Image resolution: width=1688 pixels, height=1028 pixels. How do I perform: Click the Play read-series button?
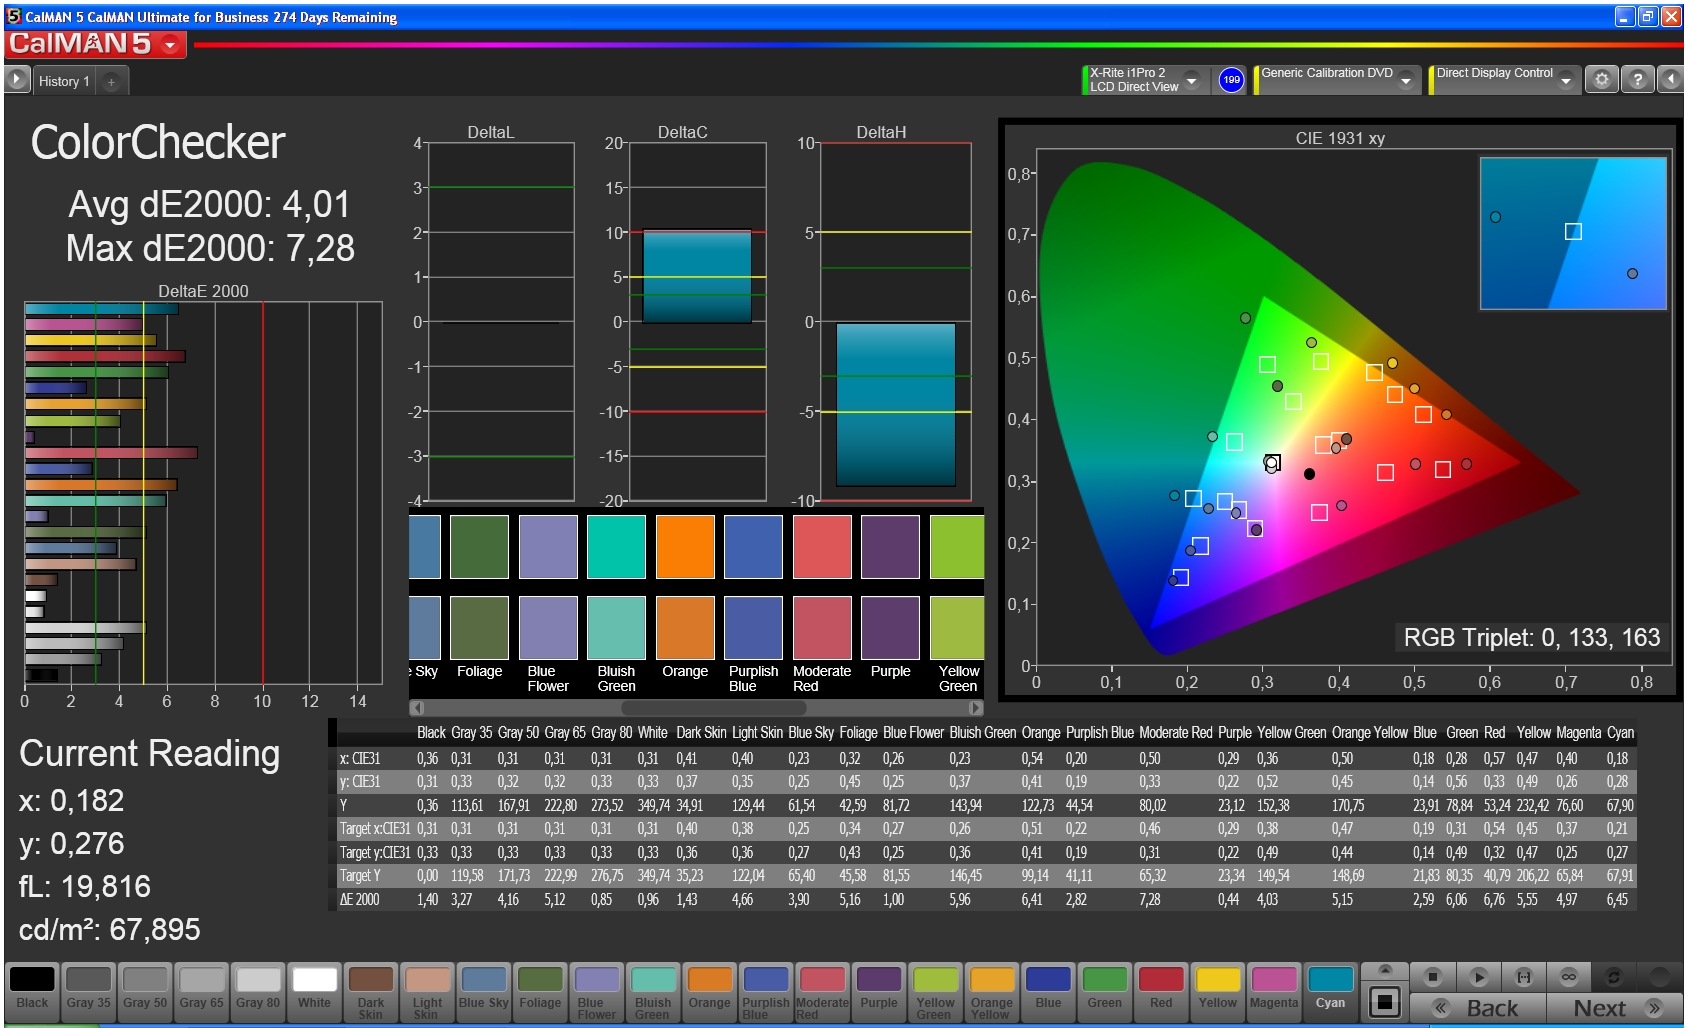point(1479,976)
